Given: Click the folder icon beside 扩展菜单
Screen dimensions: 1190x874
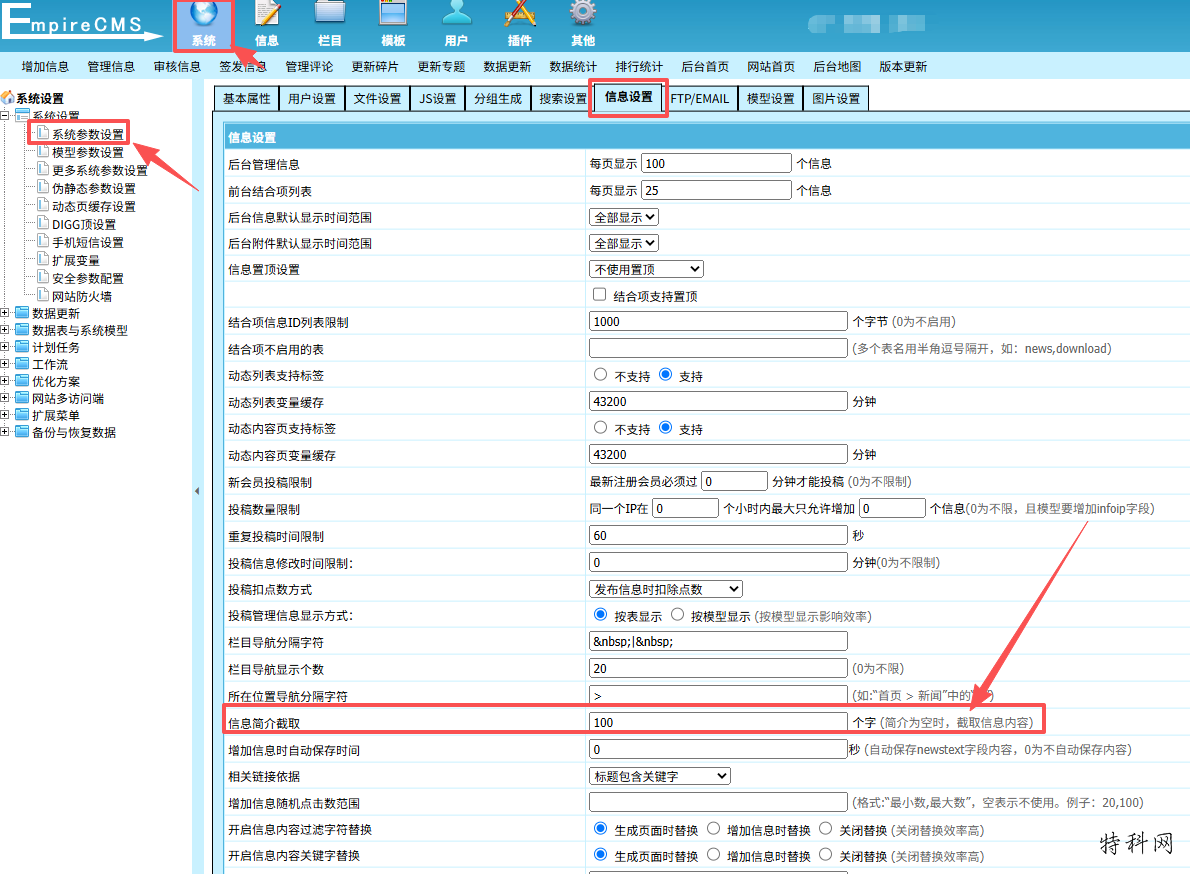Looking at the screenshot, I should coord(22,415).
